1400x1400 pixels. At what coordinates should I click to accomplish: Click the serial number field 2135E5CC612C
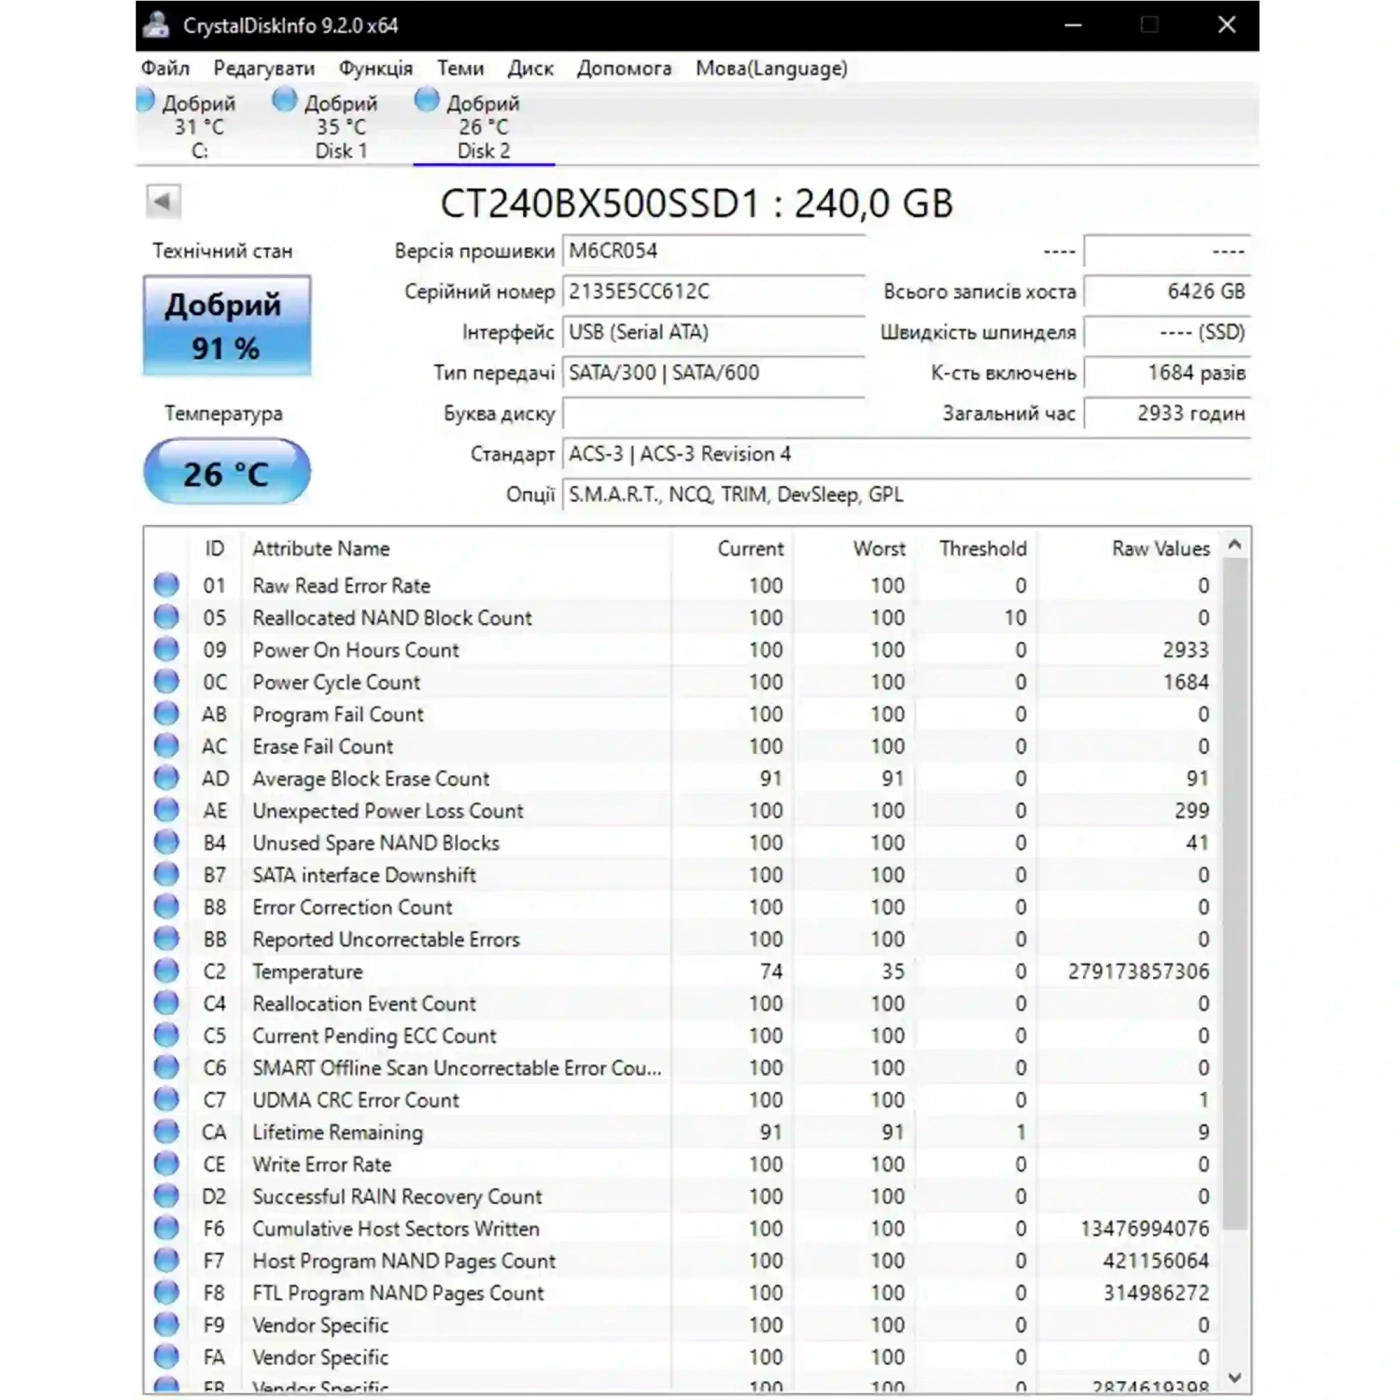714,291
